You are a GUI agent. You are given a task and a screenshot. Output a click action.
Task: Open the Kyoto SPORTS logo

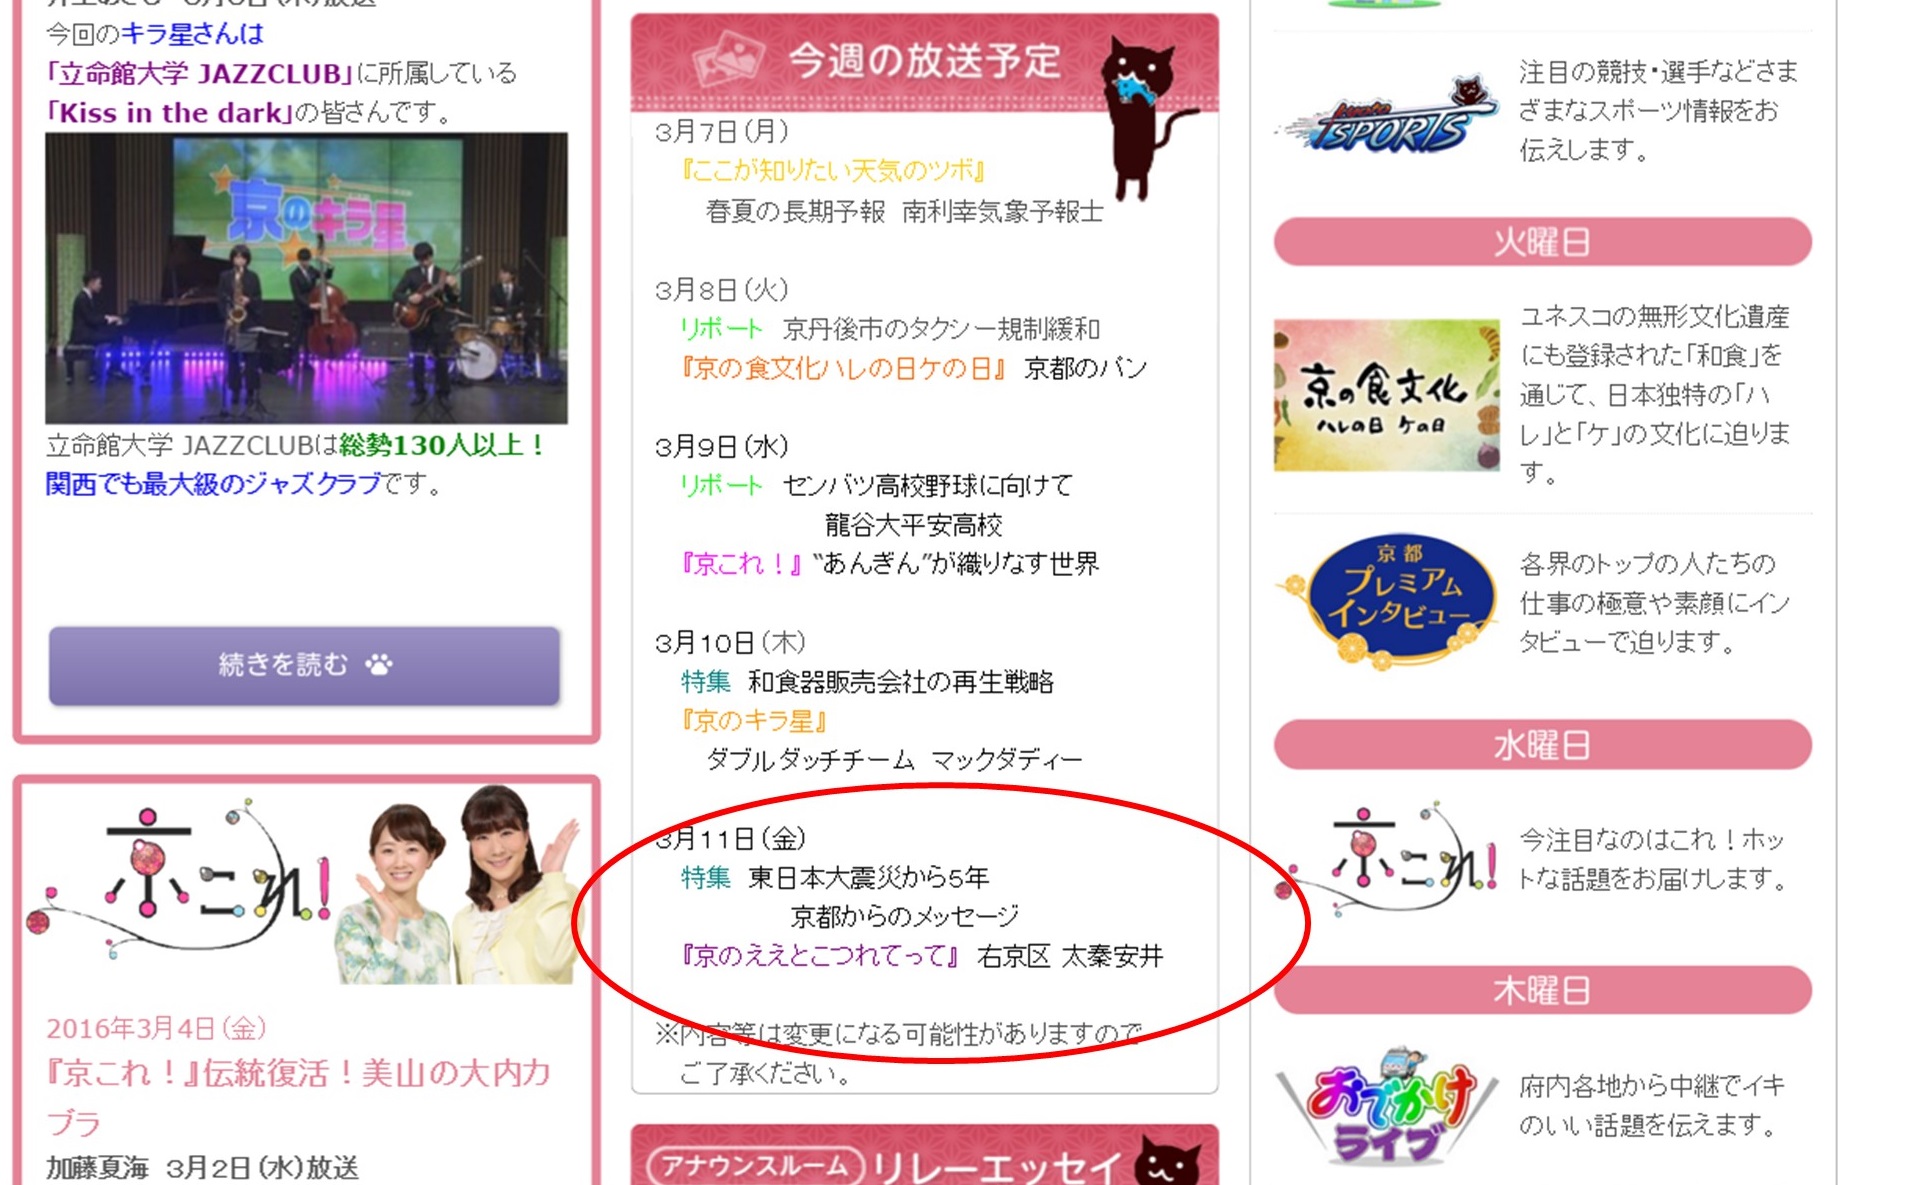click(x=1386, y=115)
